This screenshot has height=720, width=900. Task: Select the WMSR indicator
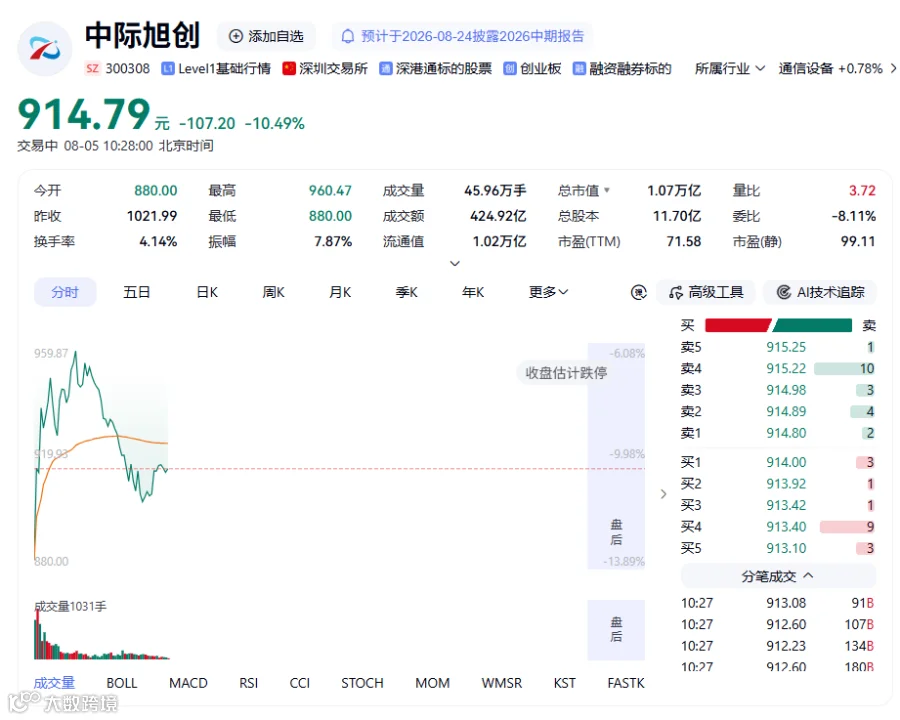point(502,683)
